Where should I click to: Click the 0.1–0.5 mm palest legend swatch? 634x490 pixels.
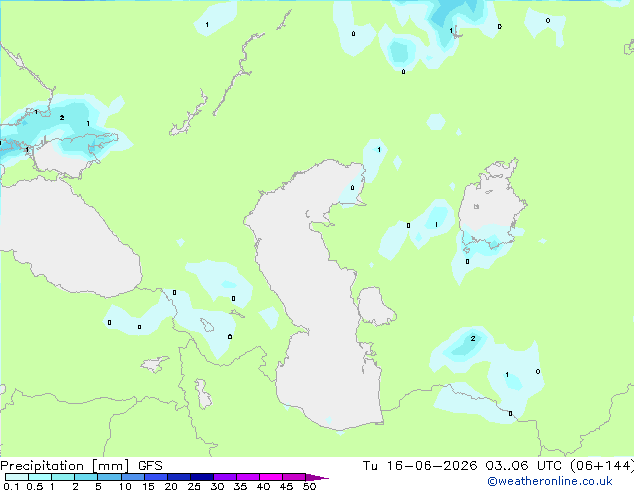pyautogui.click(x=17, y=477)
